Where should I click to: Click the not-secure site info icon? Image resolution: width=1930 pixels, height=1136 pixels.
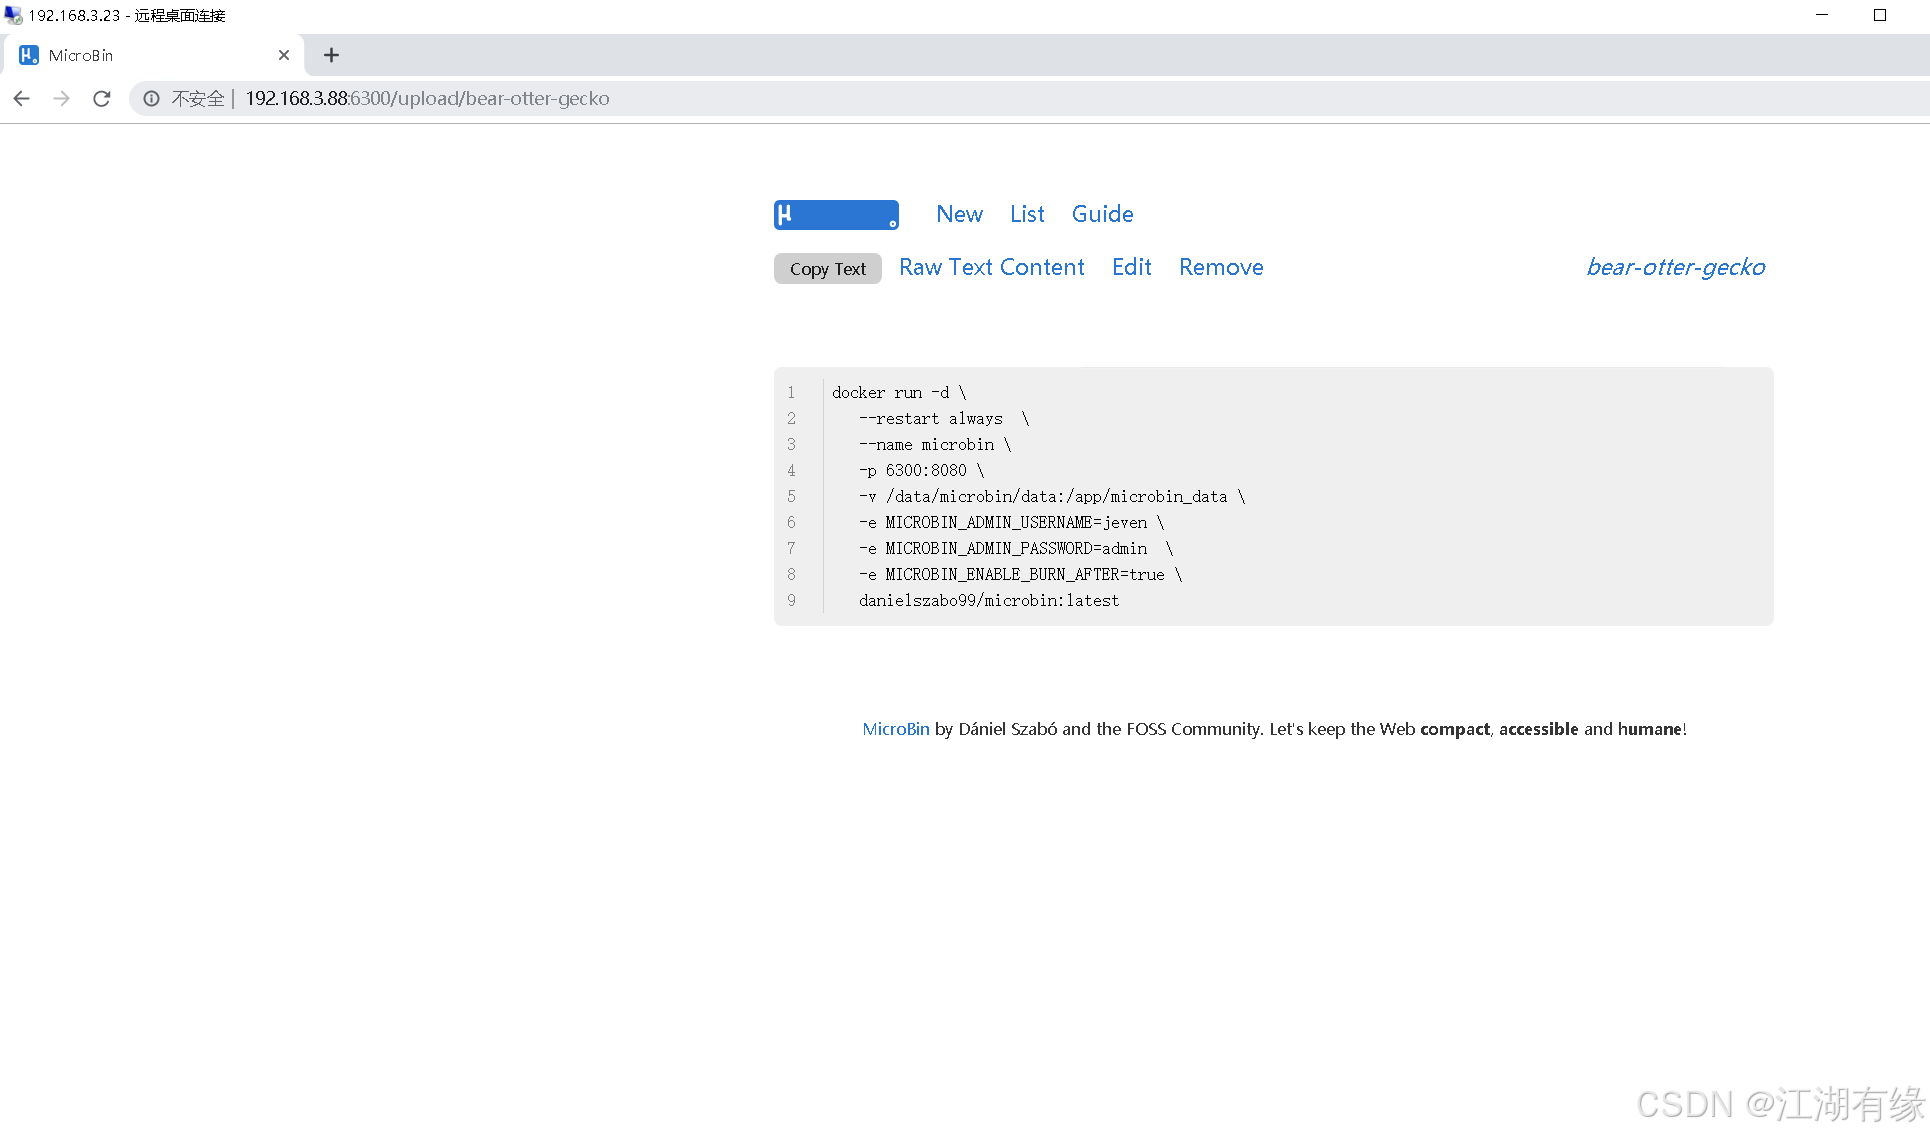point(152,98)
